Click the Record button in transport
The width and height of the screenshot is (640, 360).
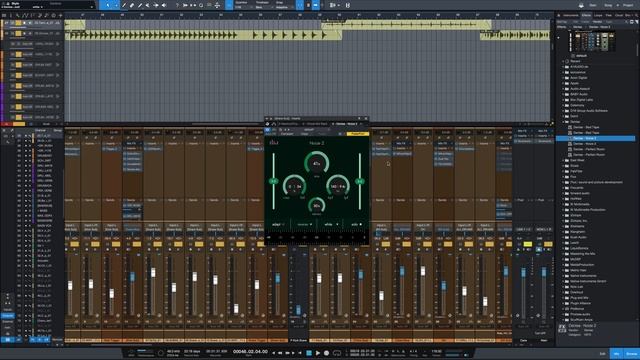coord(326,353)
